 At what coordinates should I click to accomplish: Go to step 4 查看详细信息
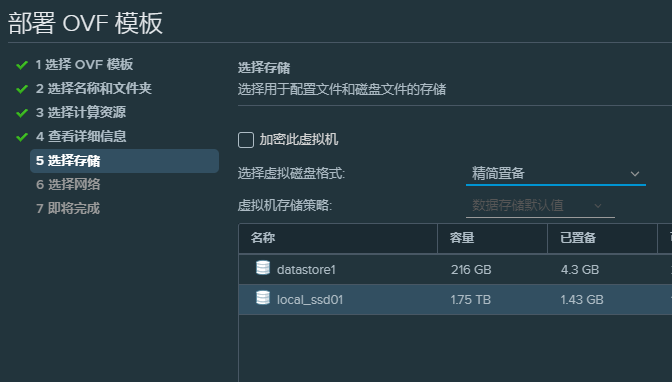coord(81,137)
